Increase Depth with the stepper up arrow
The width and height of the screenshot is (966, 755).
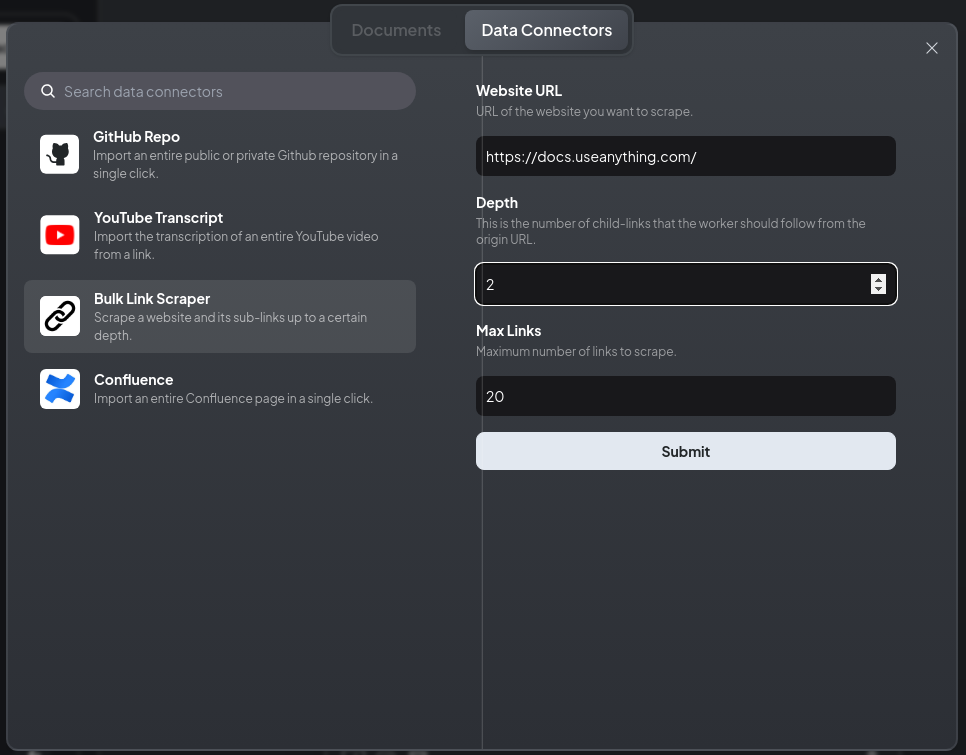click(879, 280)
